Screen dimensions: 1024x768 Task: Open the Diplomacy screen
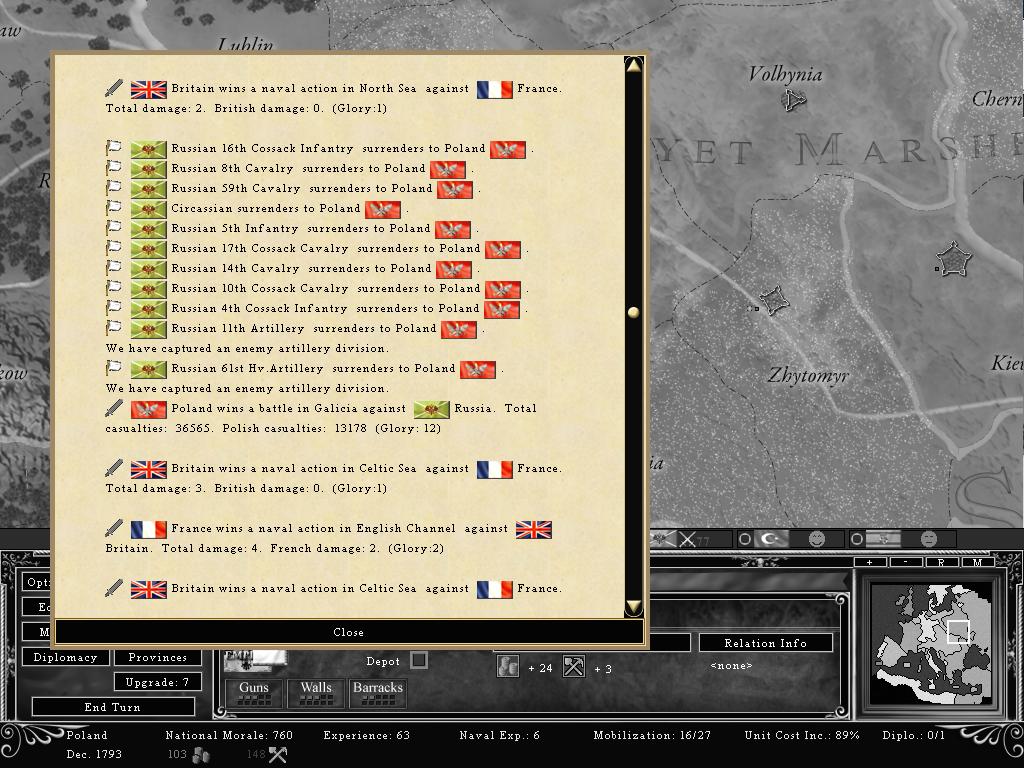pos(65,658)
